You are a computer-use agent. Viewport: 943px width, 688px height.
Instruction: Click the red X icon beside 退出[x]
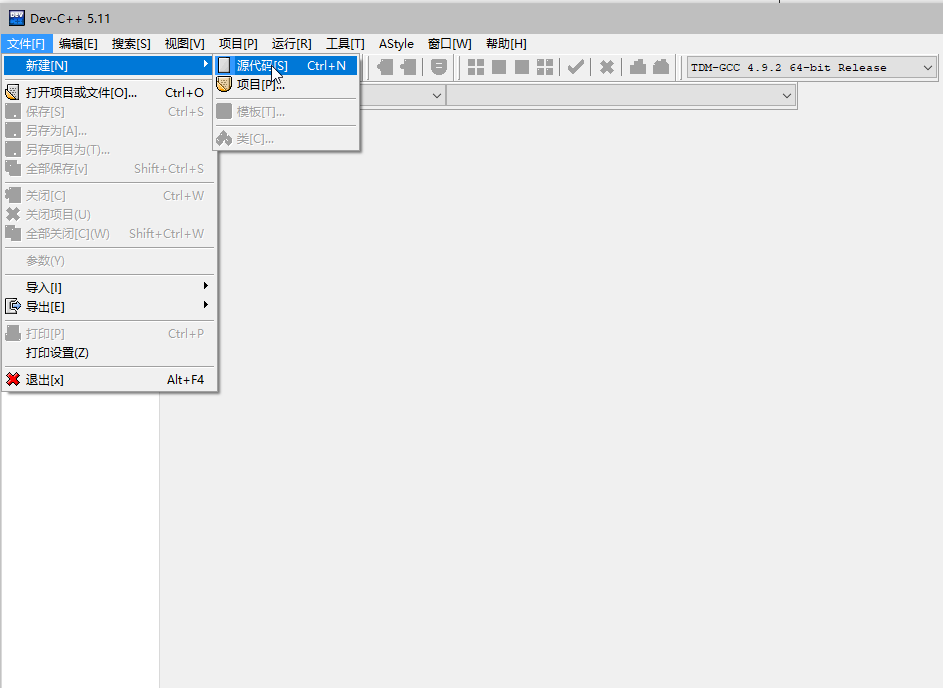click(x=13, y=379)
